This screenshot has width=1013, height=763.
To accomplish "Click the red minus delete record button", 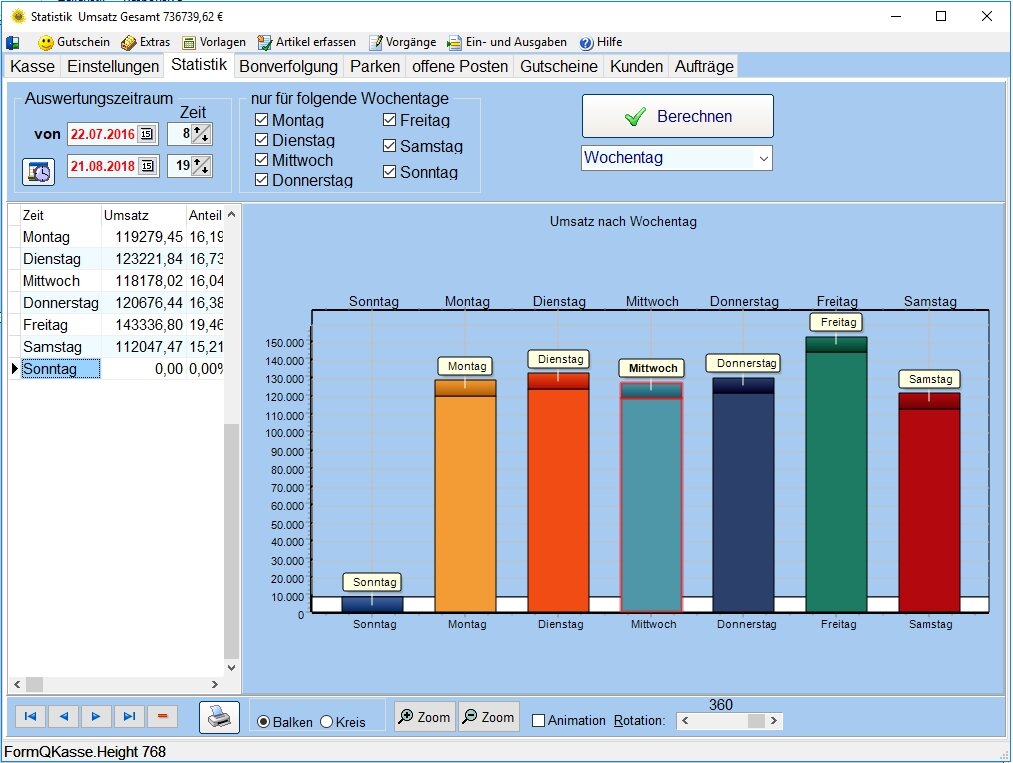I will [162, 716].
